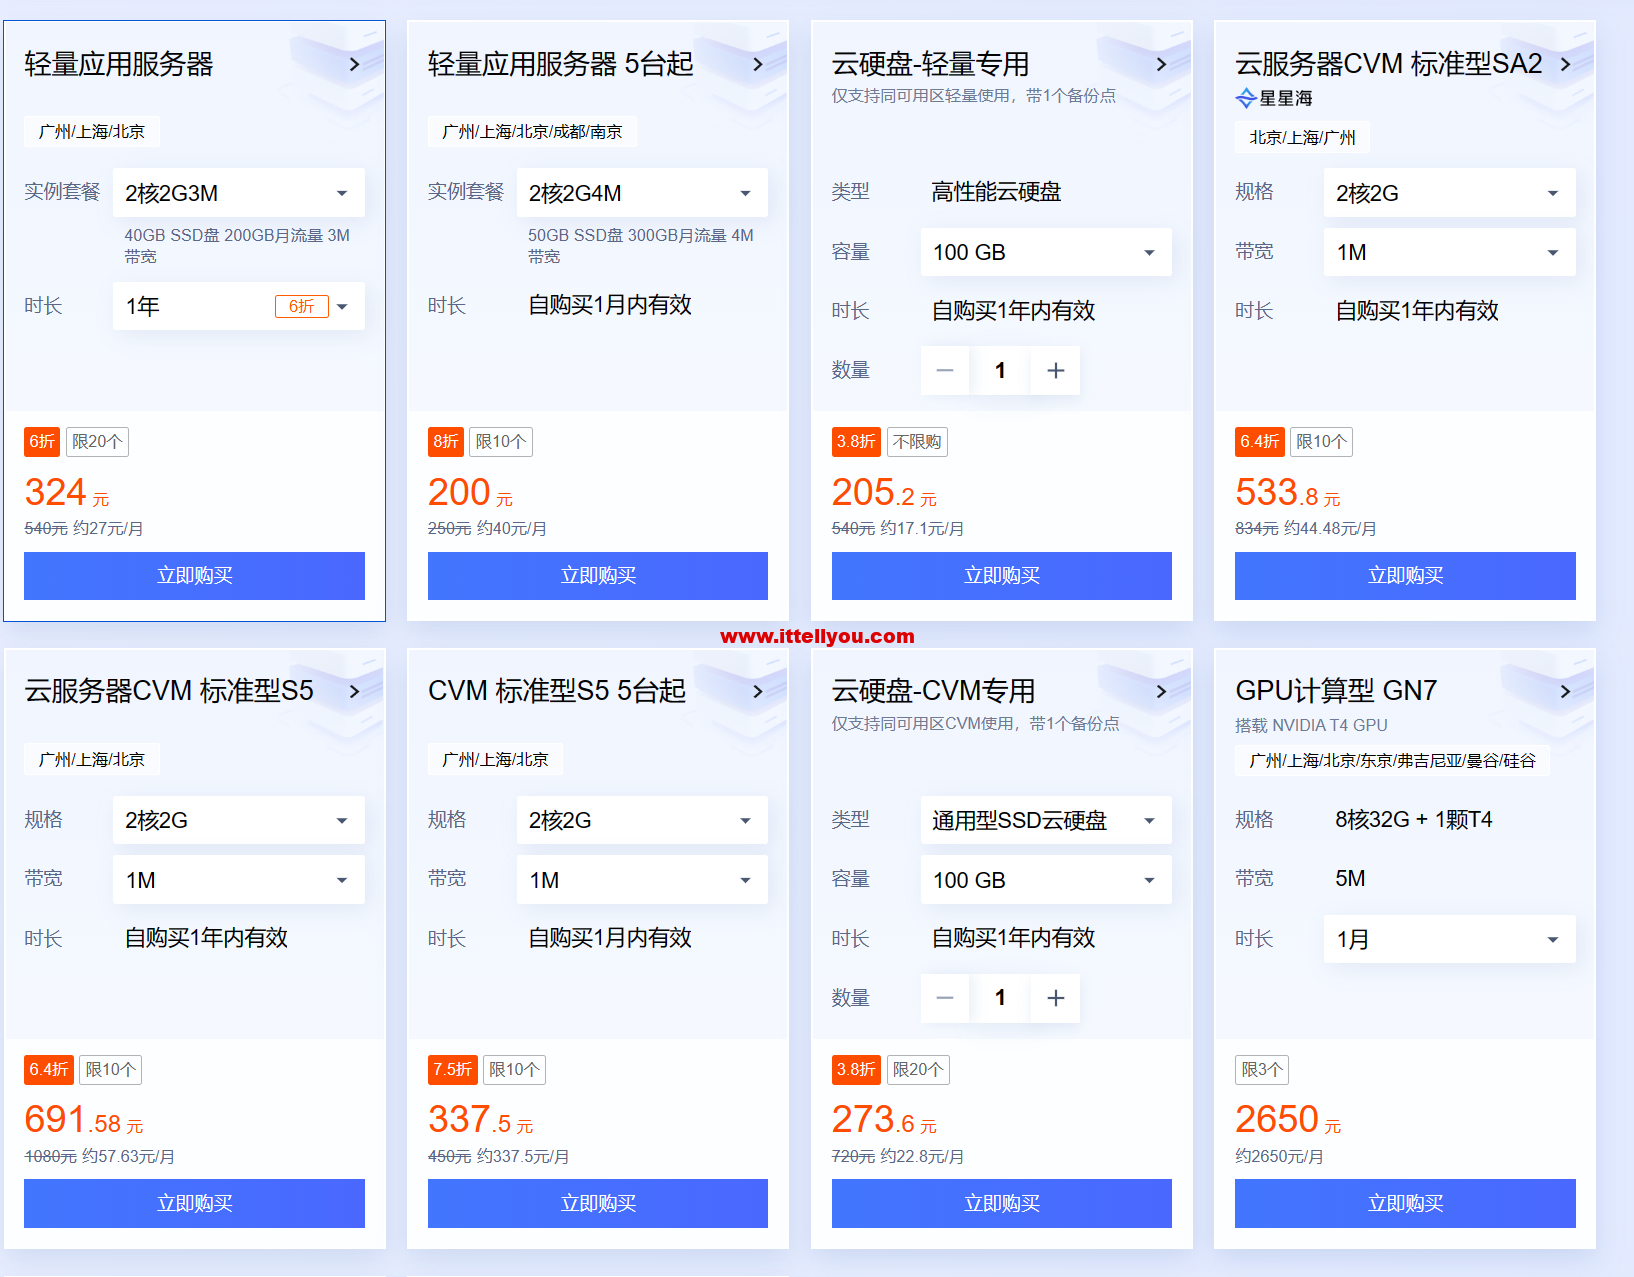Click quantity field in 云硬盘-轻量专用 card
Image resolution: width=1634 pixels, height=1277 pixels.
tap(1000, 370)
